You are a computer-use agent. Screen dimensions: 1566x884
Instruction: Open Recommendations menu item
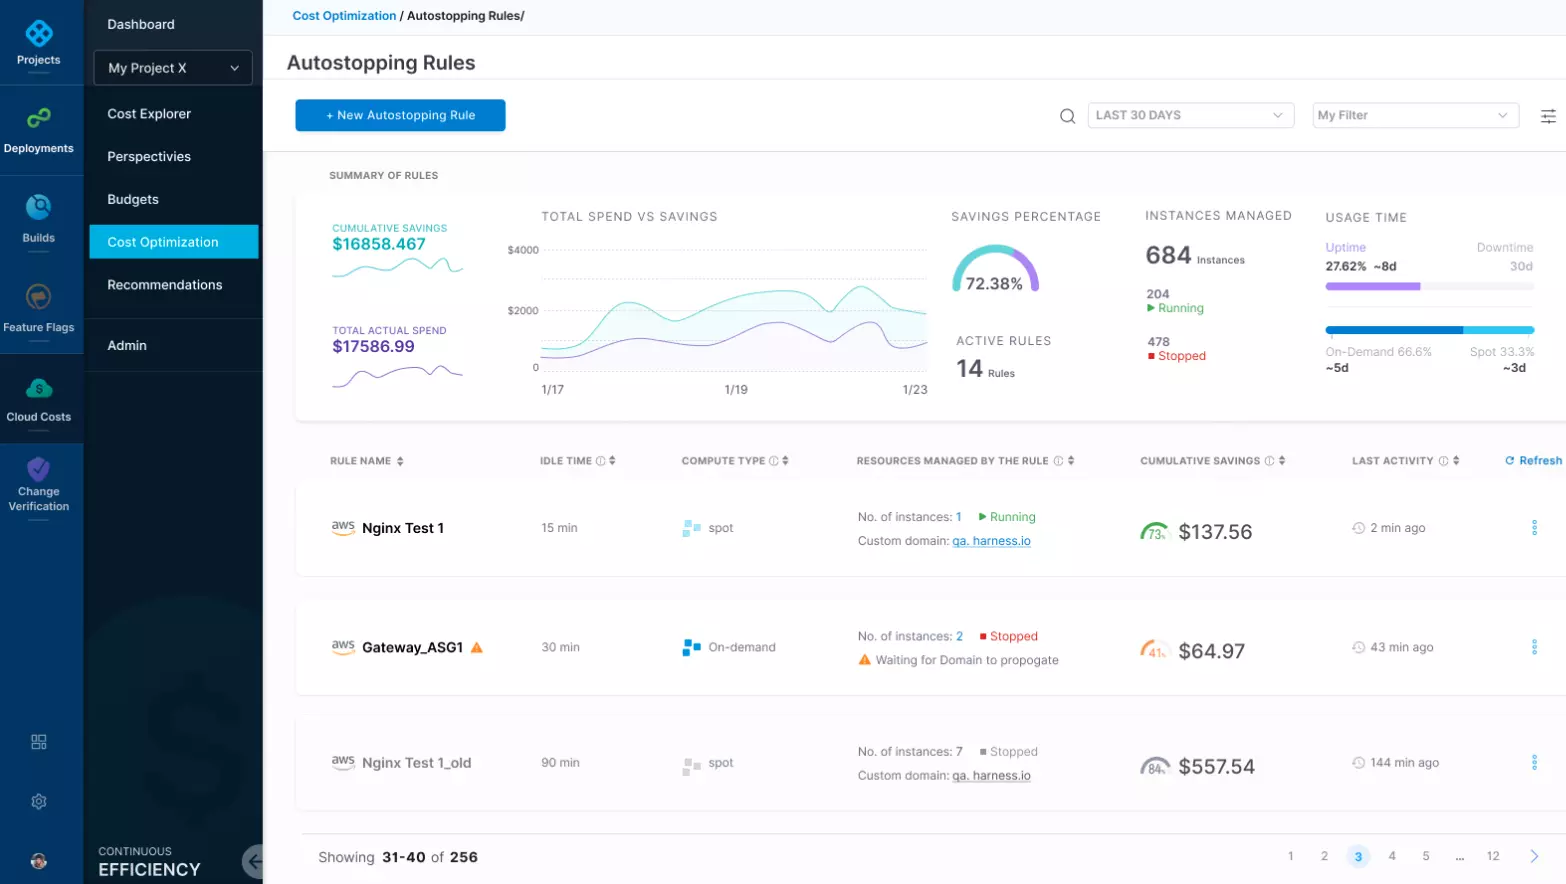click(165, 285)
